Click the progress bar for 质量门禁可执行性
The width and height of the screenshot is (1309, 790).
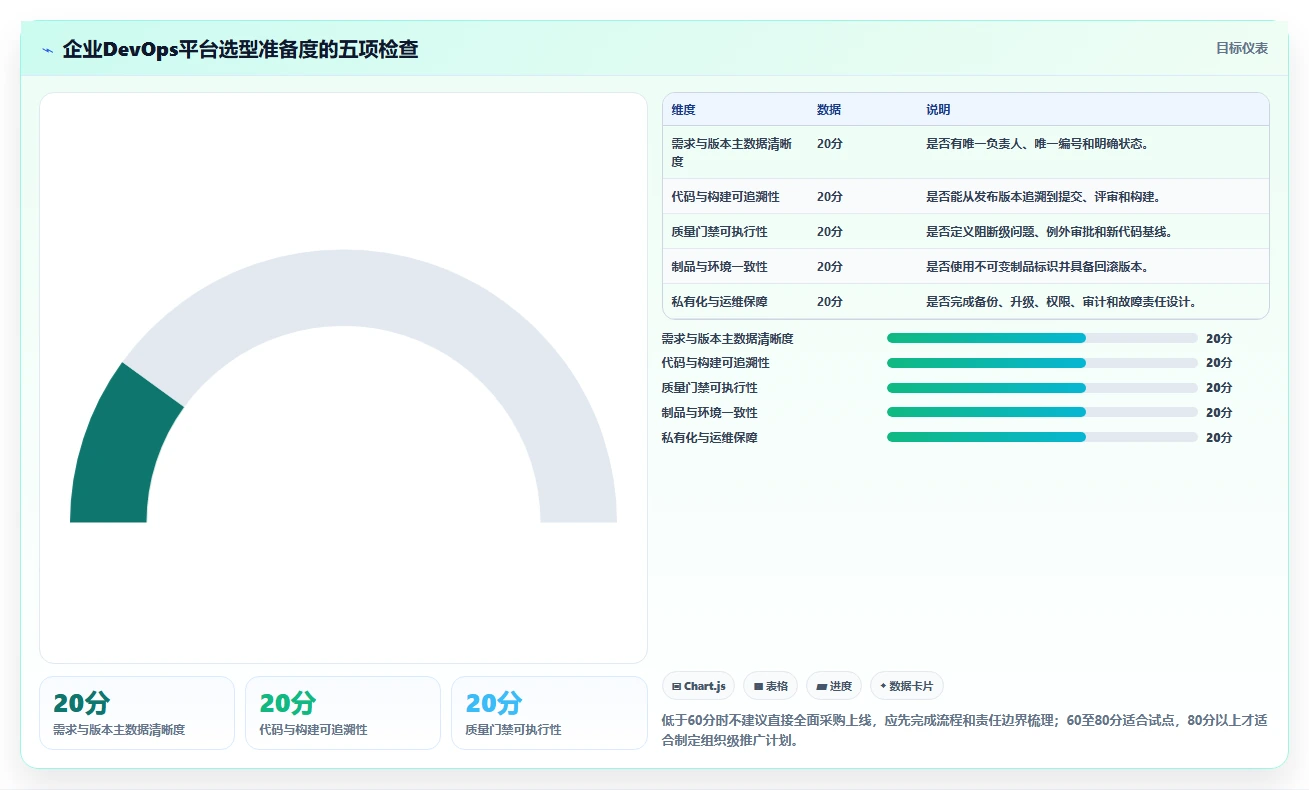tap(1042, 388)
